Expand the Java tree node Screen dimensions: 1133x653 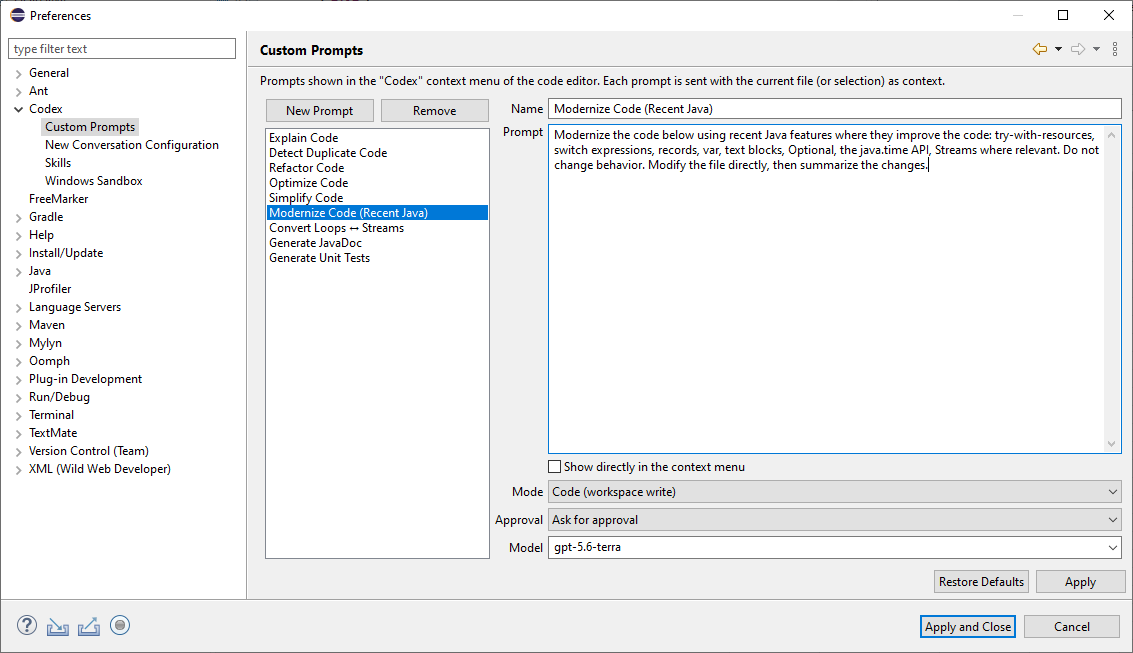19,272
